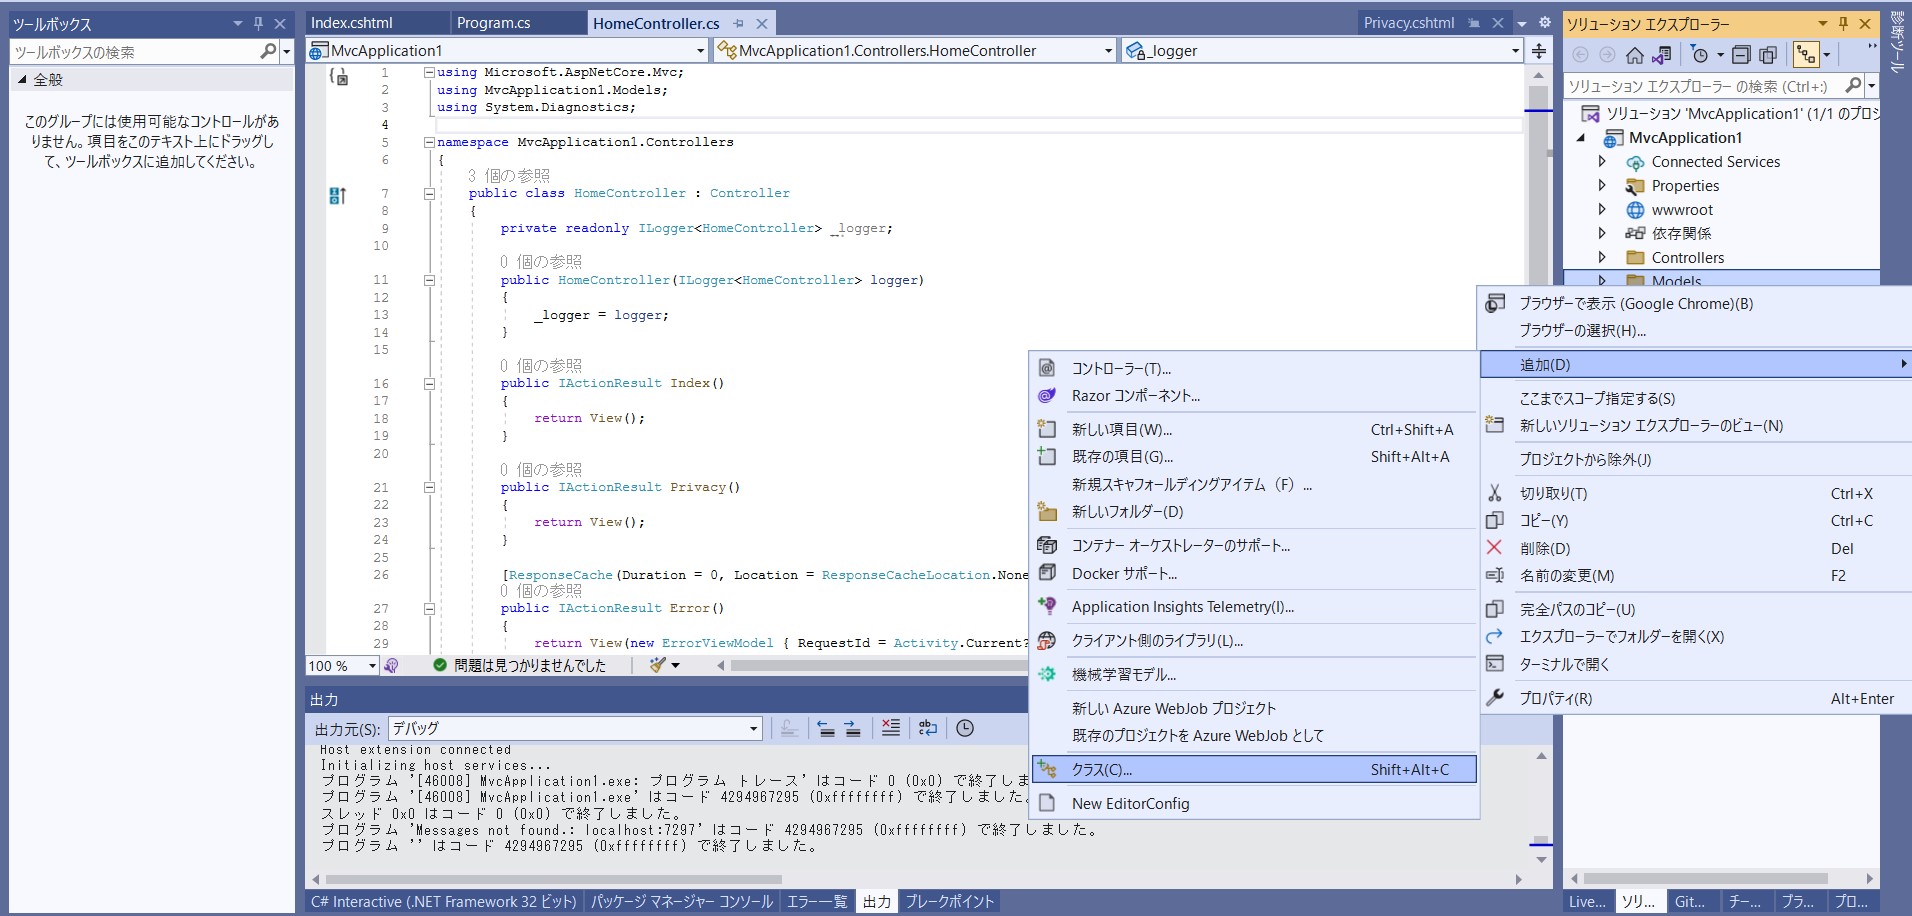
Task: Select Sync with Active Document in Solution Explorer
Action: [1662, 54]
